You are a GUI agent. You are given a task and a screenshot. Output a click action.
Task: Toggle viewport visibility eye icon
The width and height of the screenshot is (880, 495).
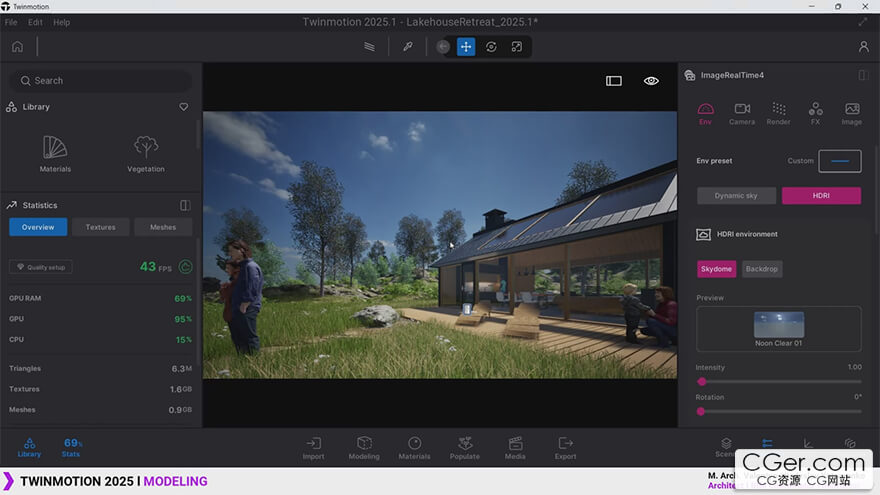tap(651, 81)
